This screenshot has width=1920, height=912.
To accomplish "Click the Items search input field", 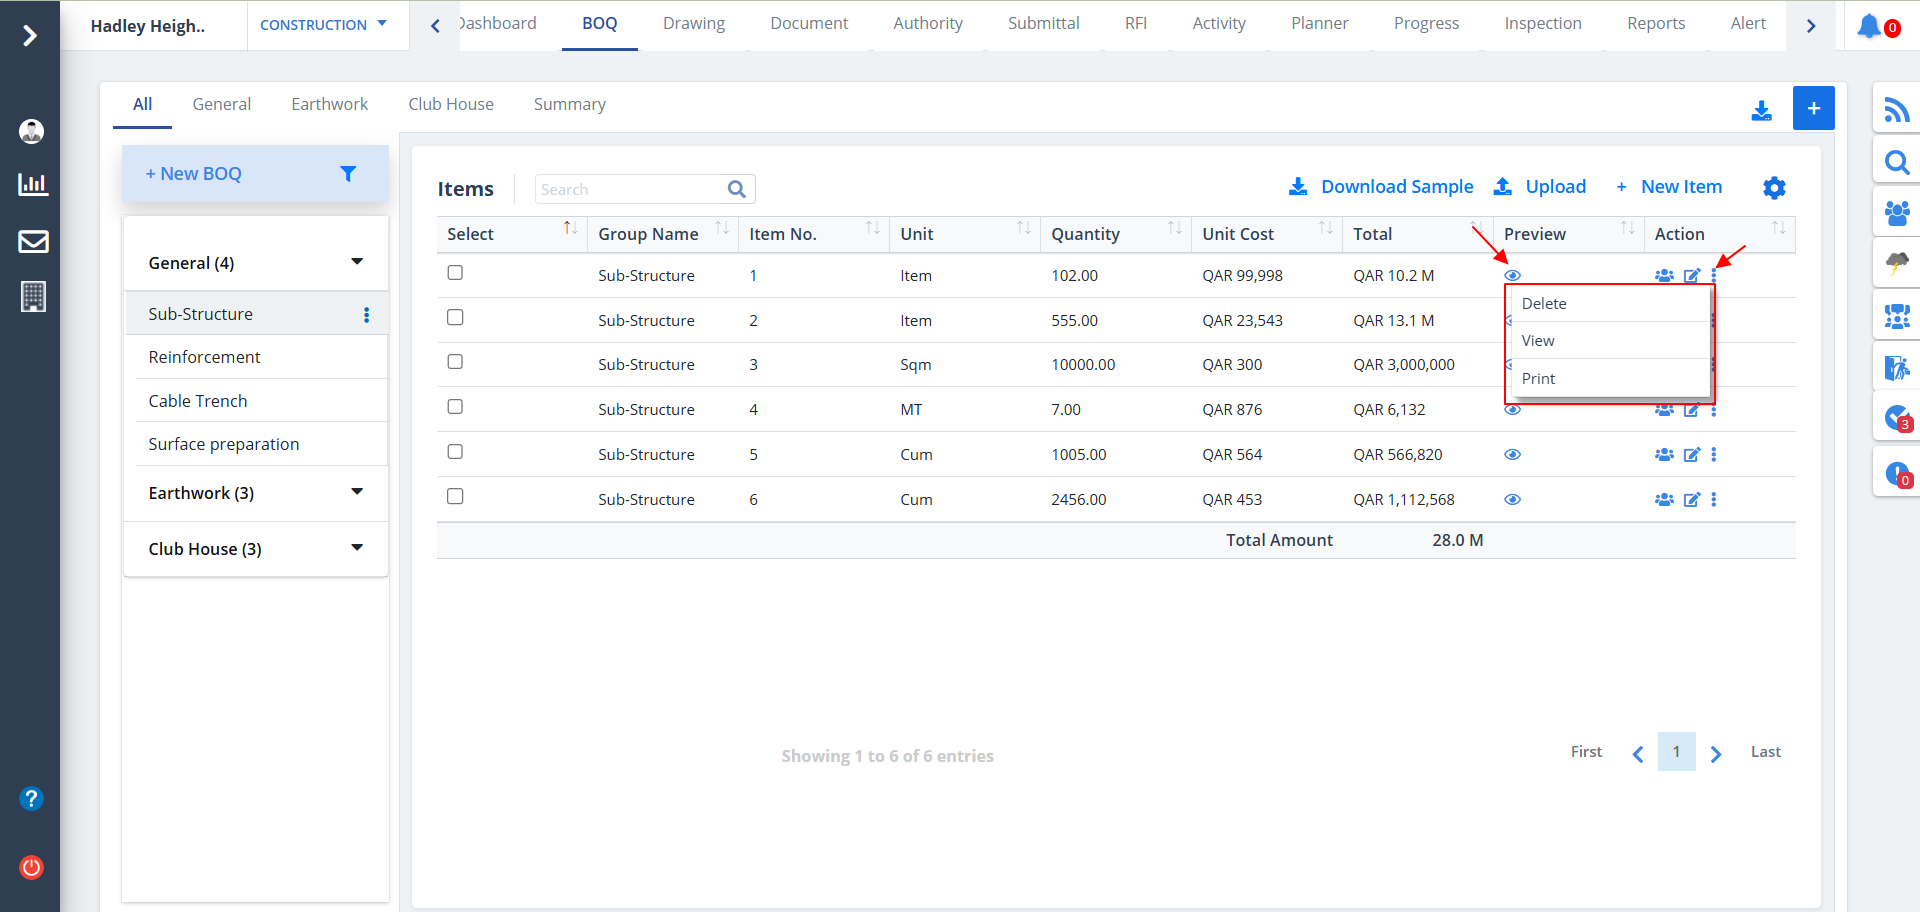I will point(630,189).
